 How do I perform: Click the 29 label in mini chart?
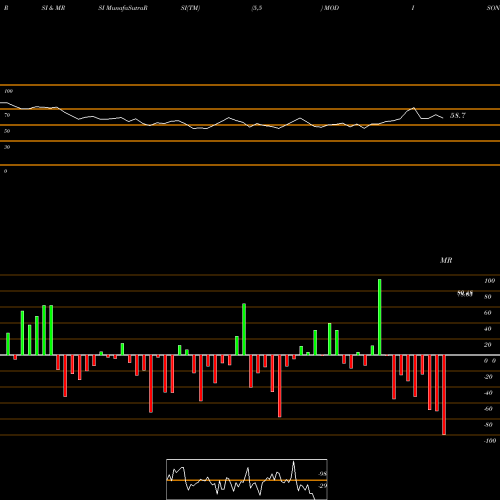[x=322, y=486]
